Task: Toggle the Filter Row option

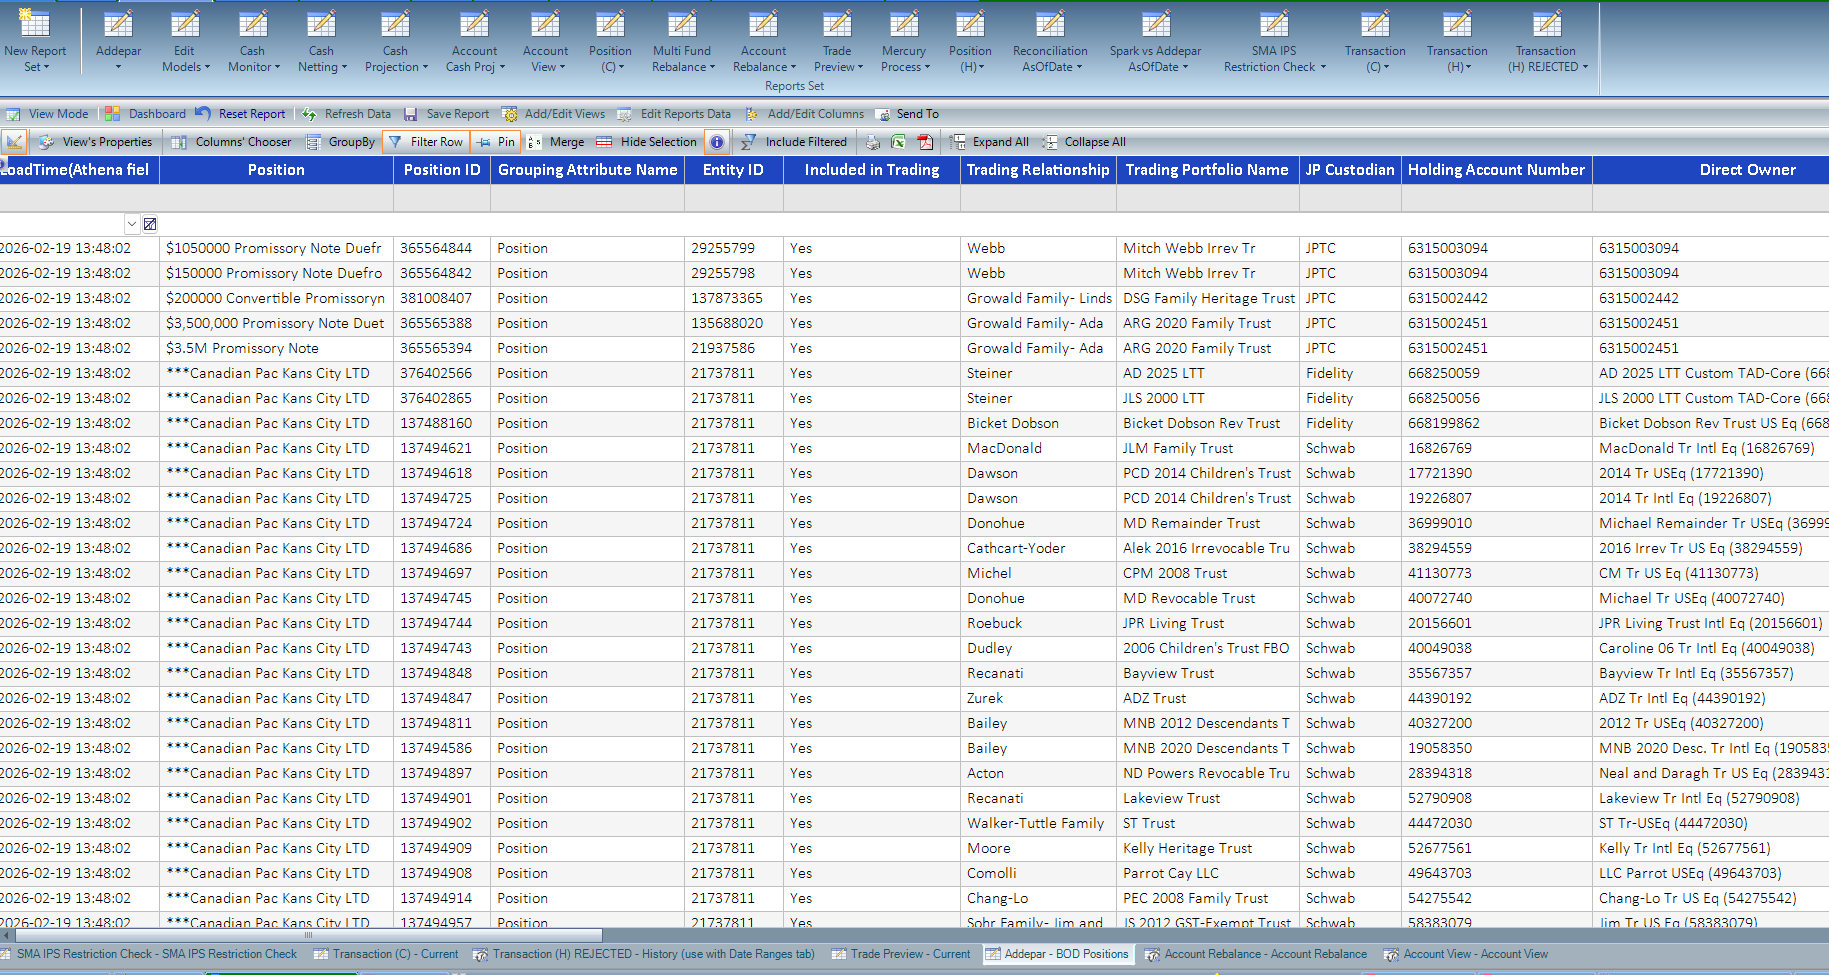Action: (426, 141)
